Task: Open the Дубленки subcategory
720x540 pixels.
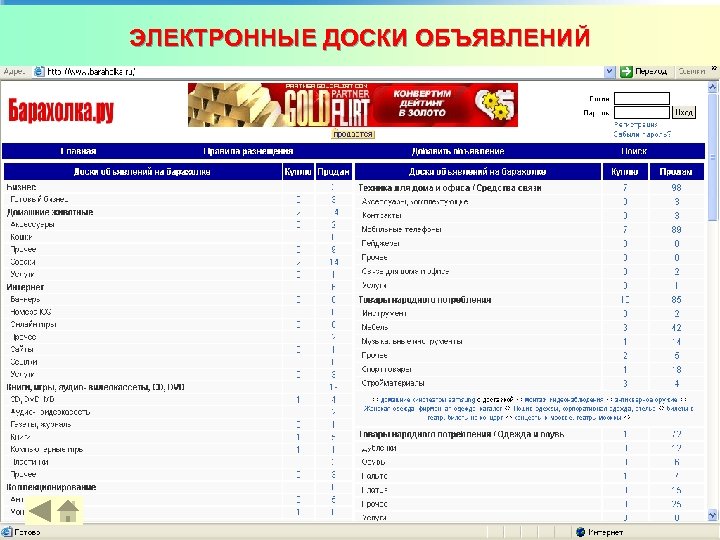Action: tap(379, 448)
